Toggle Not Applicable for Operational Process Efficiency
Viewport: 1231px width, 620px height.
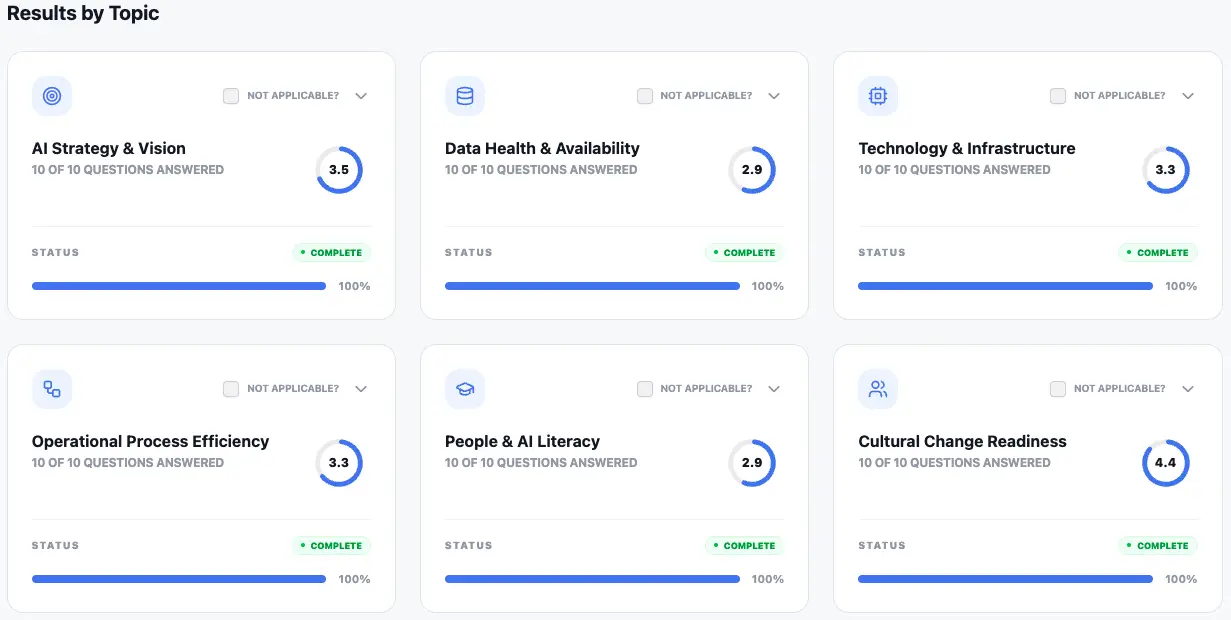pos(231,389)
